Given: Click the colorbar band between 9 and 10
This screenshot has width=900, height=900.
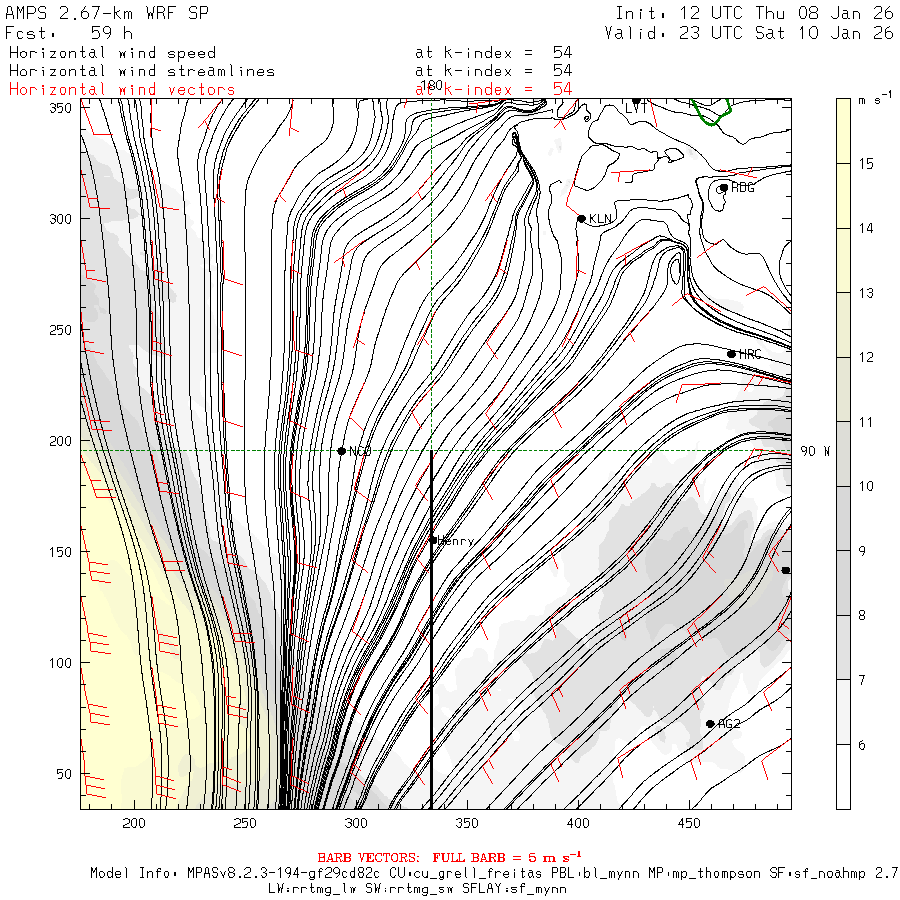Looking at the screenshot, I should click(843, 518).
